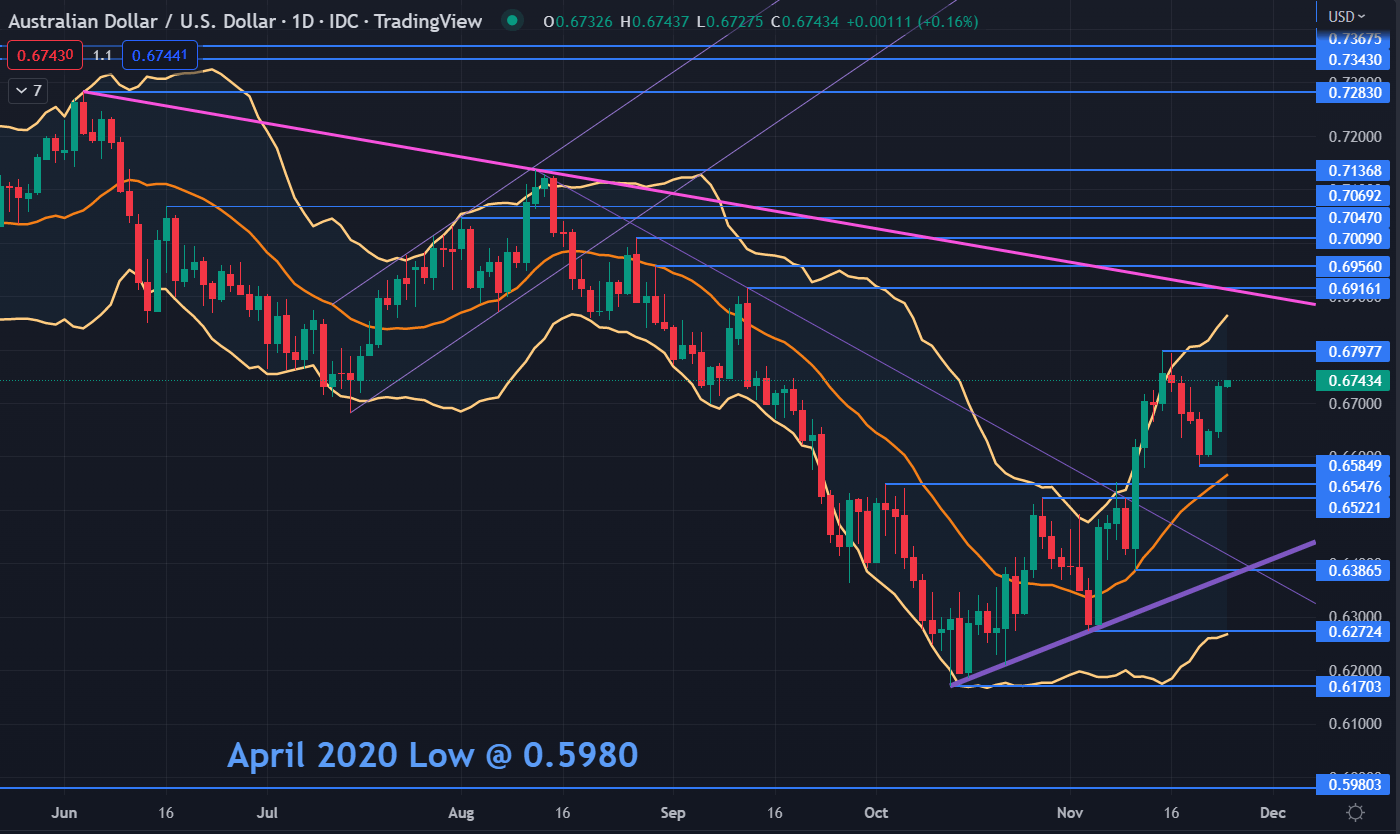This screenshot has width=1400, height=834.
Task: Select the 0.65849 price level label
Action: [1355, 465]
